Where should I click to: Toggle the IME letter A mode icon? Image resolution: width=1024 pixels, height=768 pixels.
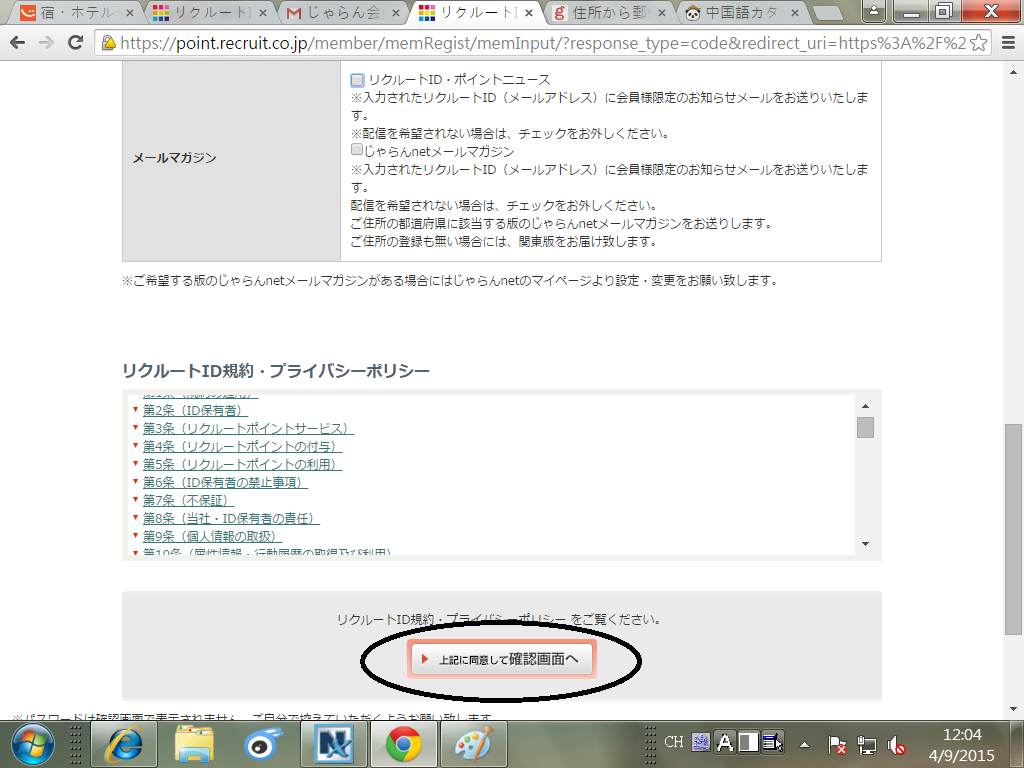point(724,743)
